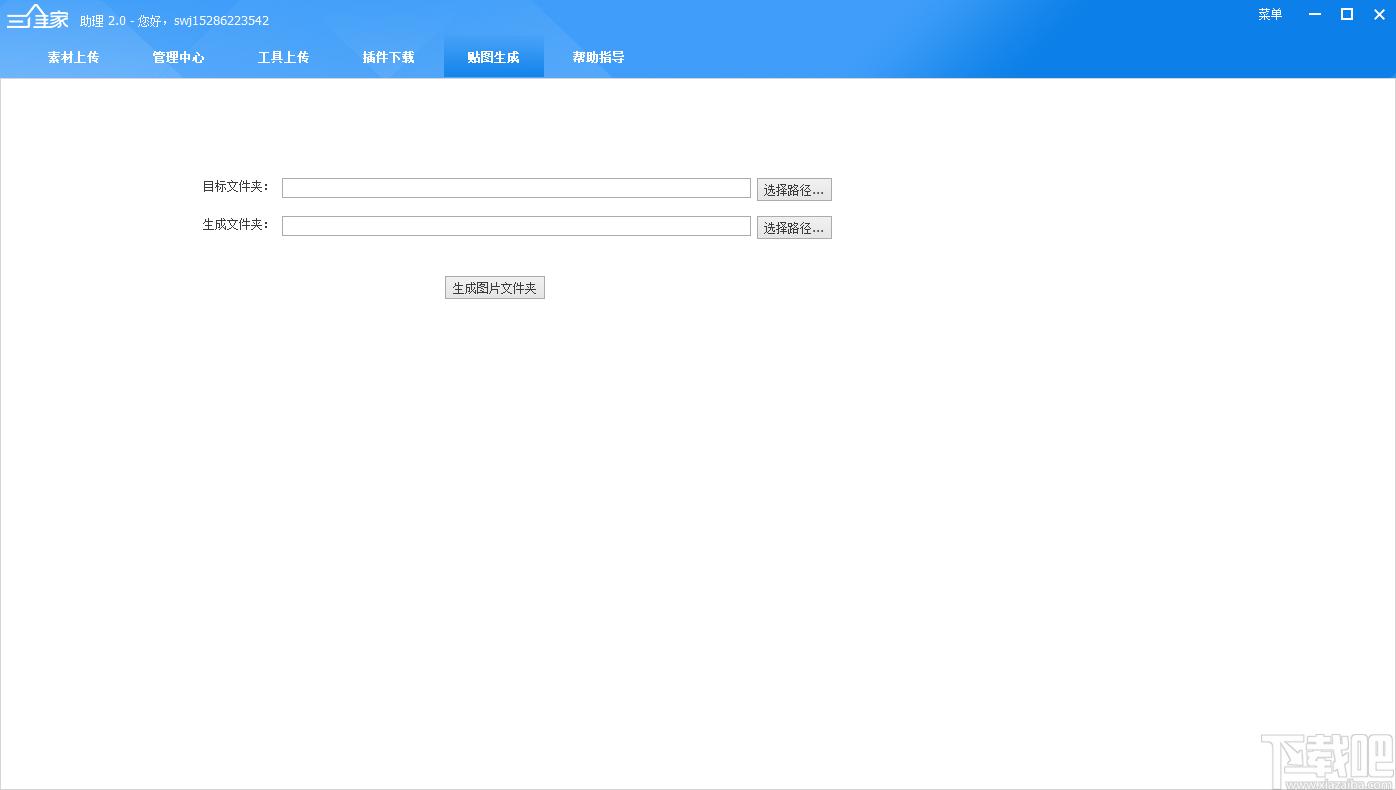This screenshot has width=1396, height=790.
Task: Select the 插件下载 tab
Action: pyautogui.click(x=388, y=57)
